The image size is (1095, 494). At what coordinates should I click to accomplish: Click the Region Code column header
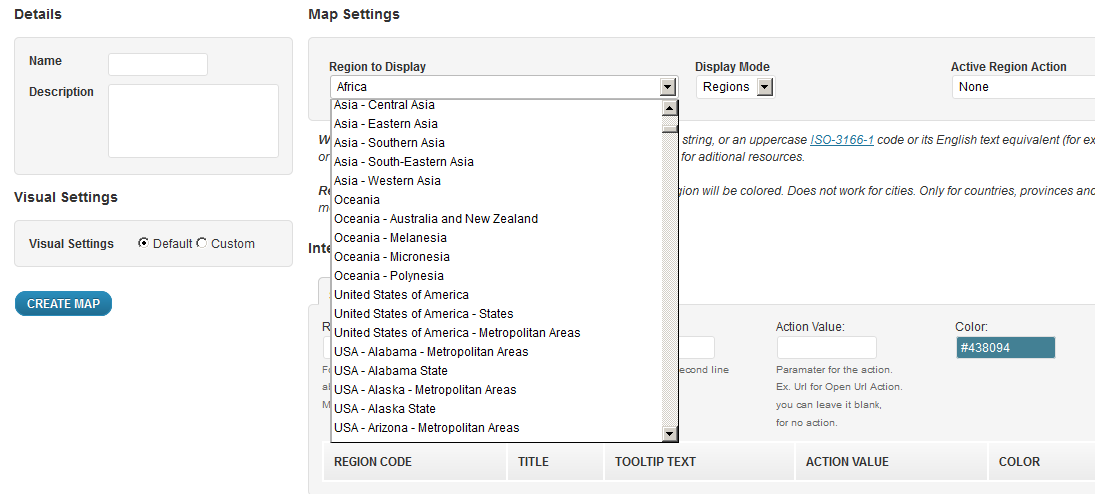(x=373, y=462)
